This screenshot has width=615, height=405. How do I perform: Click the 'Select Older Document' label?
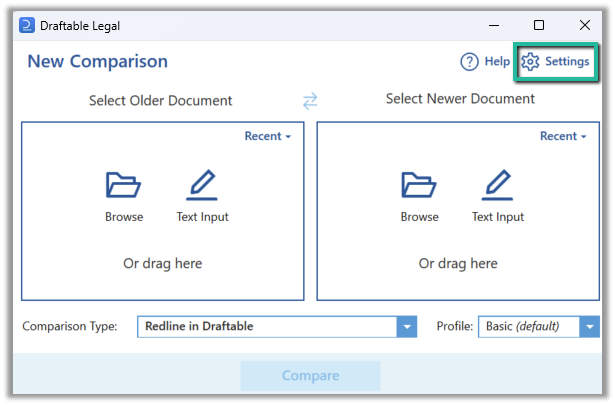pyautogui.click(x=160, y=101)
